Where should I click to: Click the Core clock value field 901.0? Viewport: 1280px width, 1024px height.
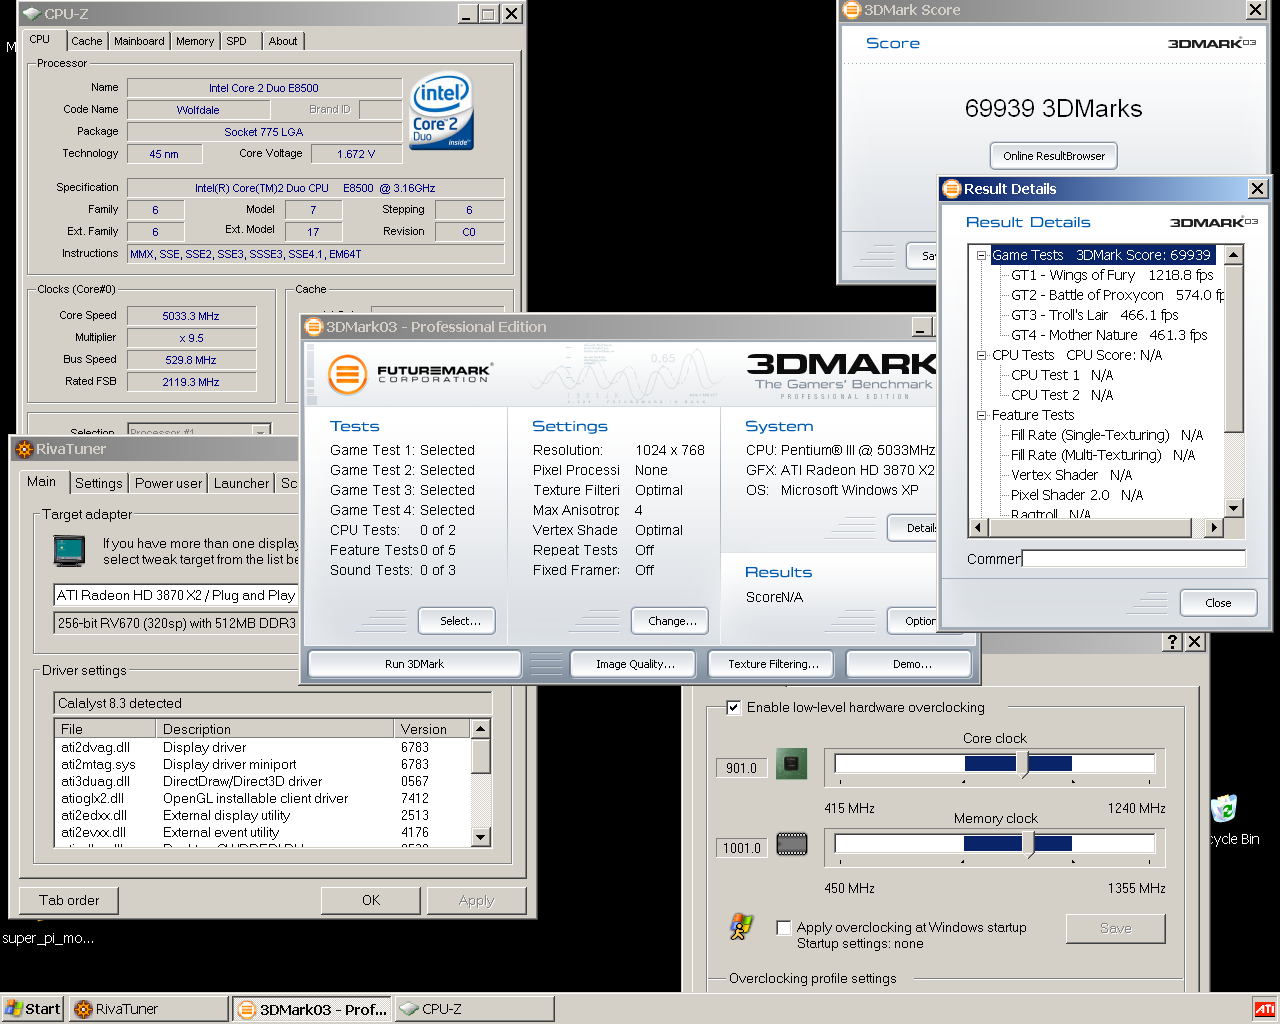(741, 768)
